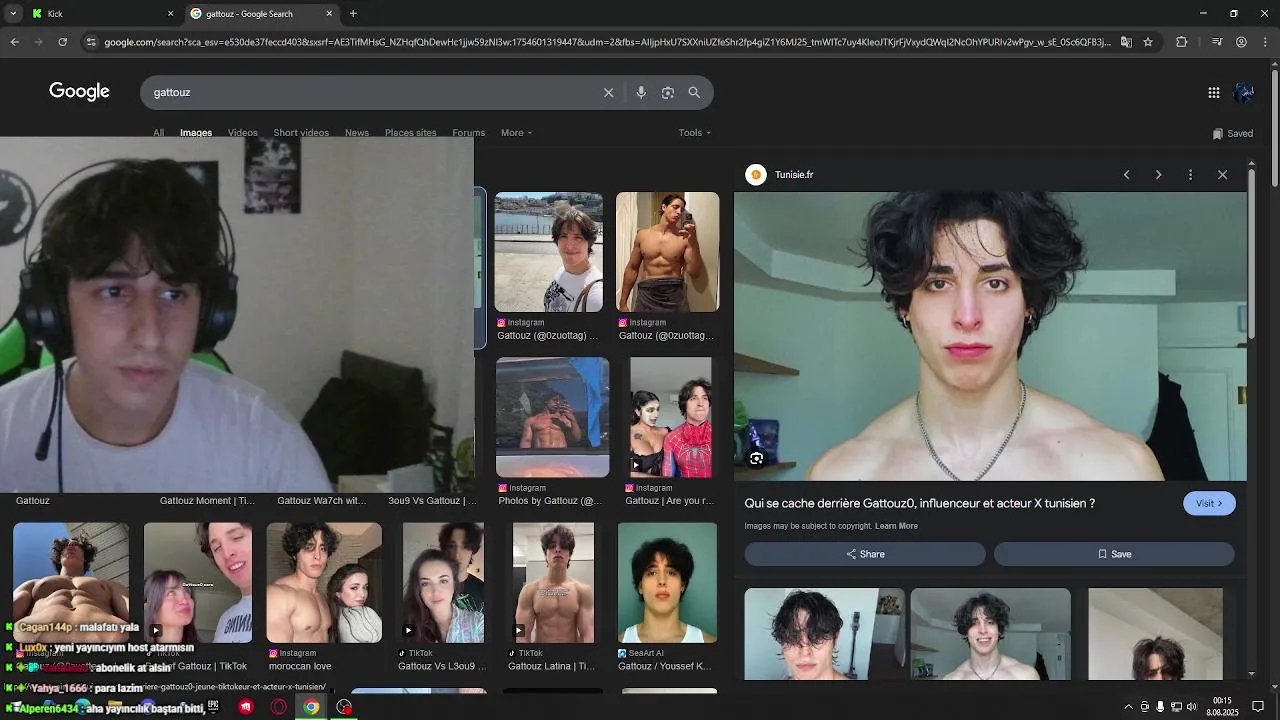Open the large preview image
The height and width of the screenshot is (720, 1280).
990,336
